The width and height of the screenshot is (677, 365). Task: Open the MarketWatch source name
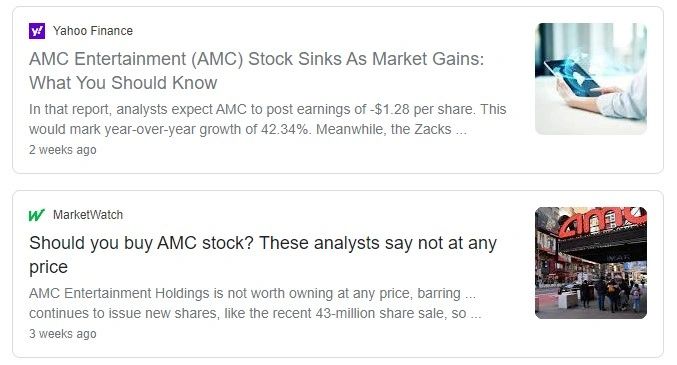click(x=88, y=215)
